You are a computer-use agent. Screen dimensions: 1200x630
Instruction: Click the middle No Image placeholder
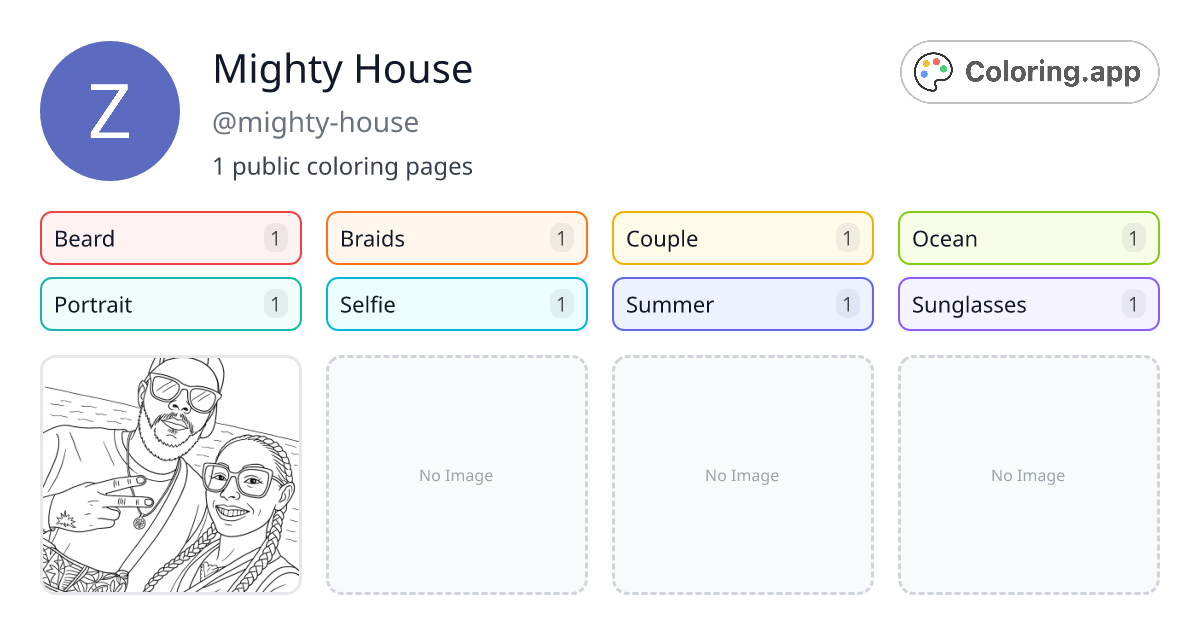pos(742,475)
